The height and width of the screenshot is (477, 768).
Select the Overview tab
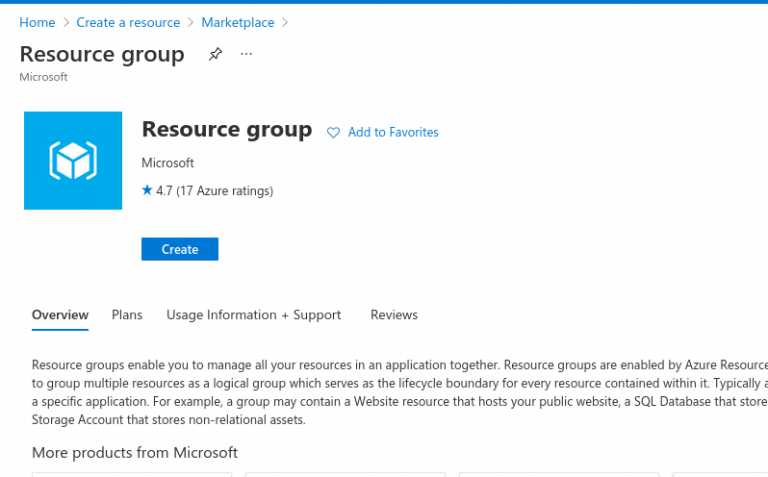point(60,315)
